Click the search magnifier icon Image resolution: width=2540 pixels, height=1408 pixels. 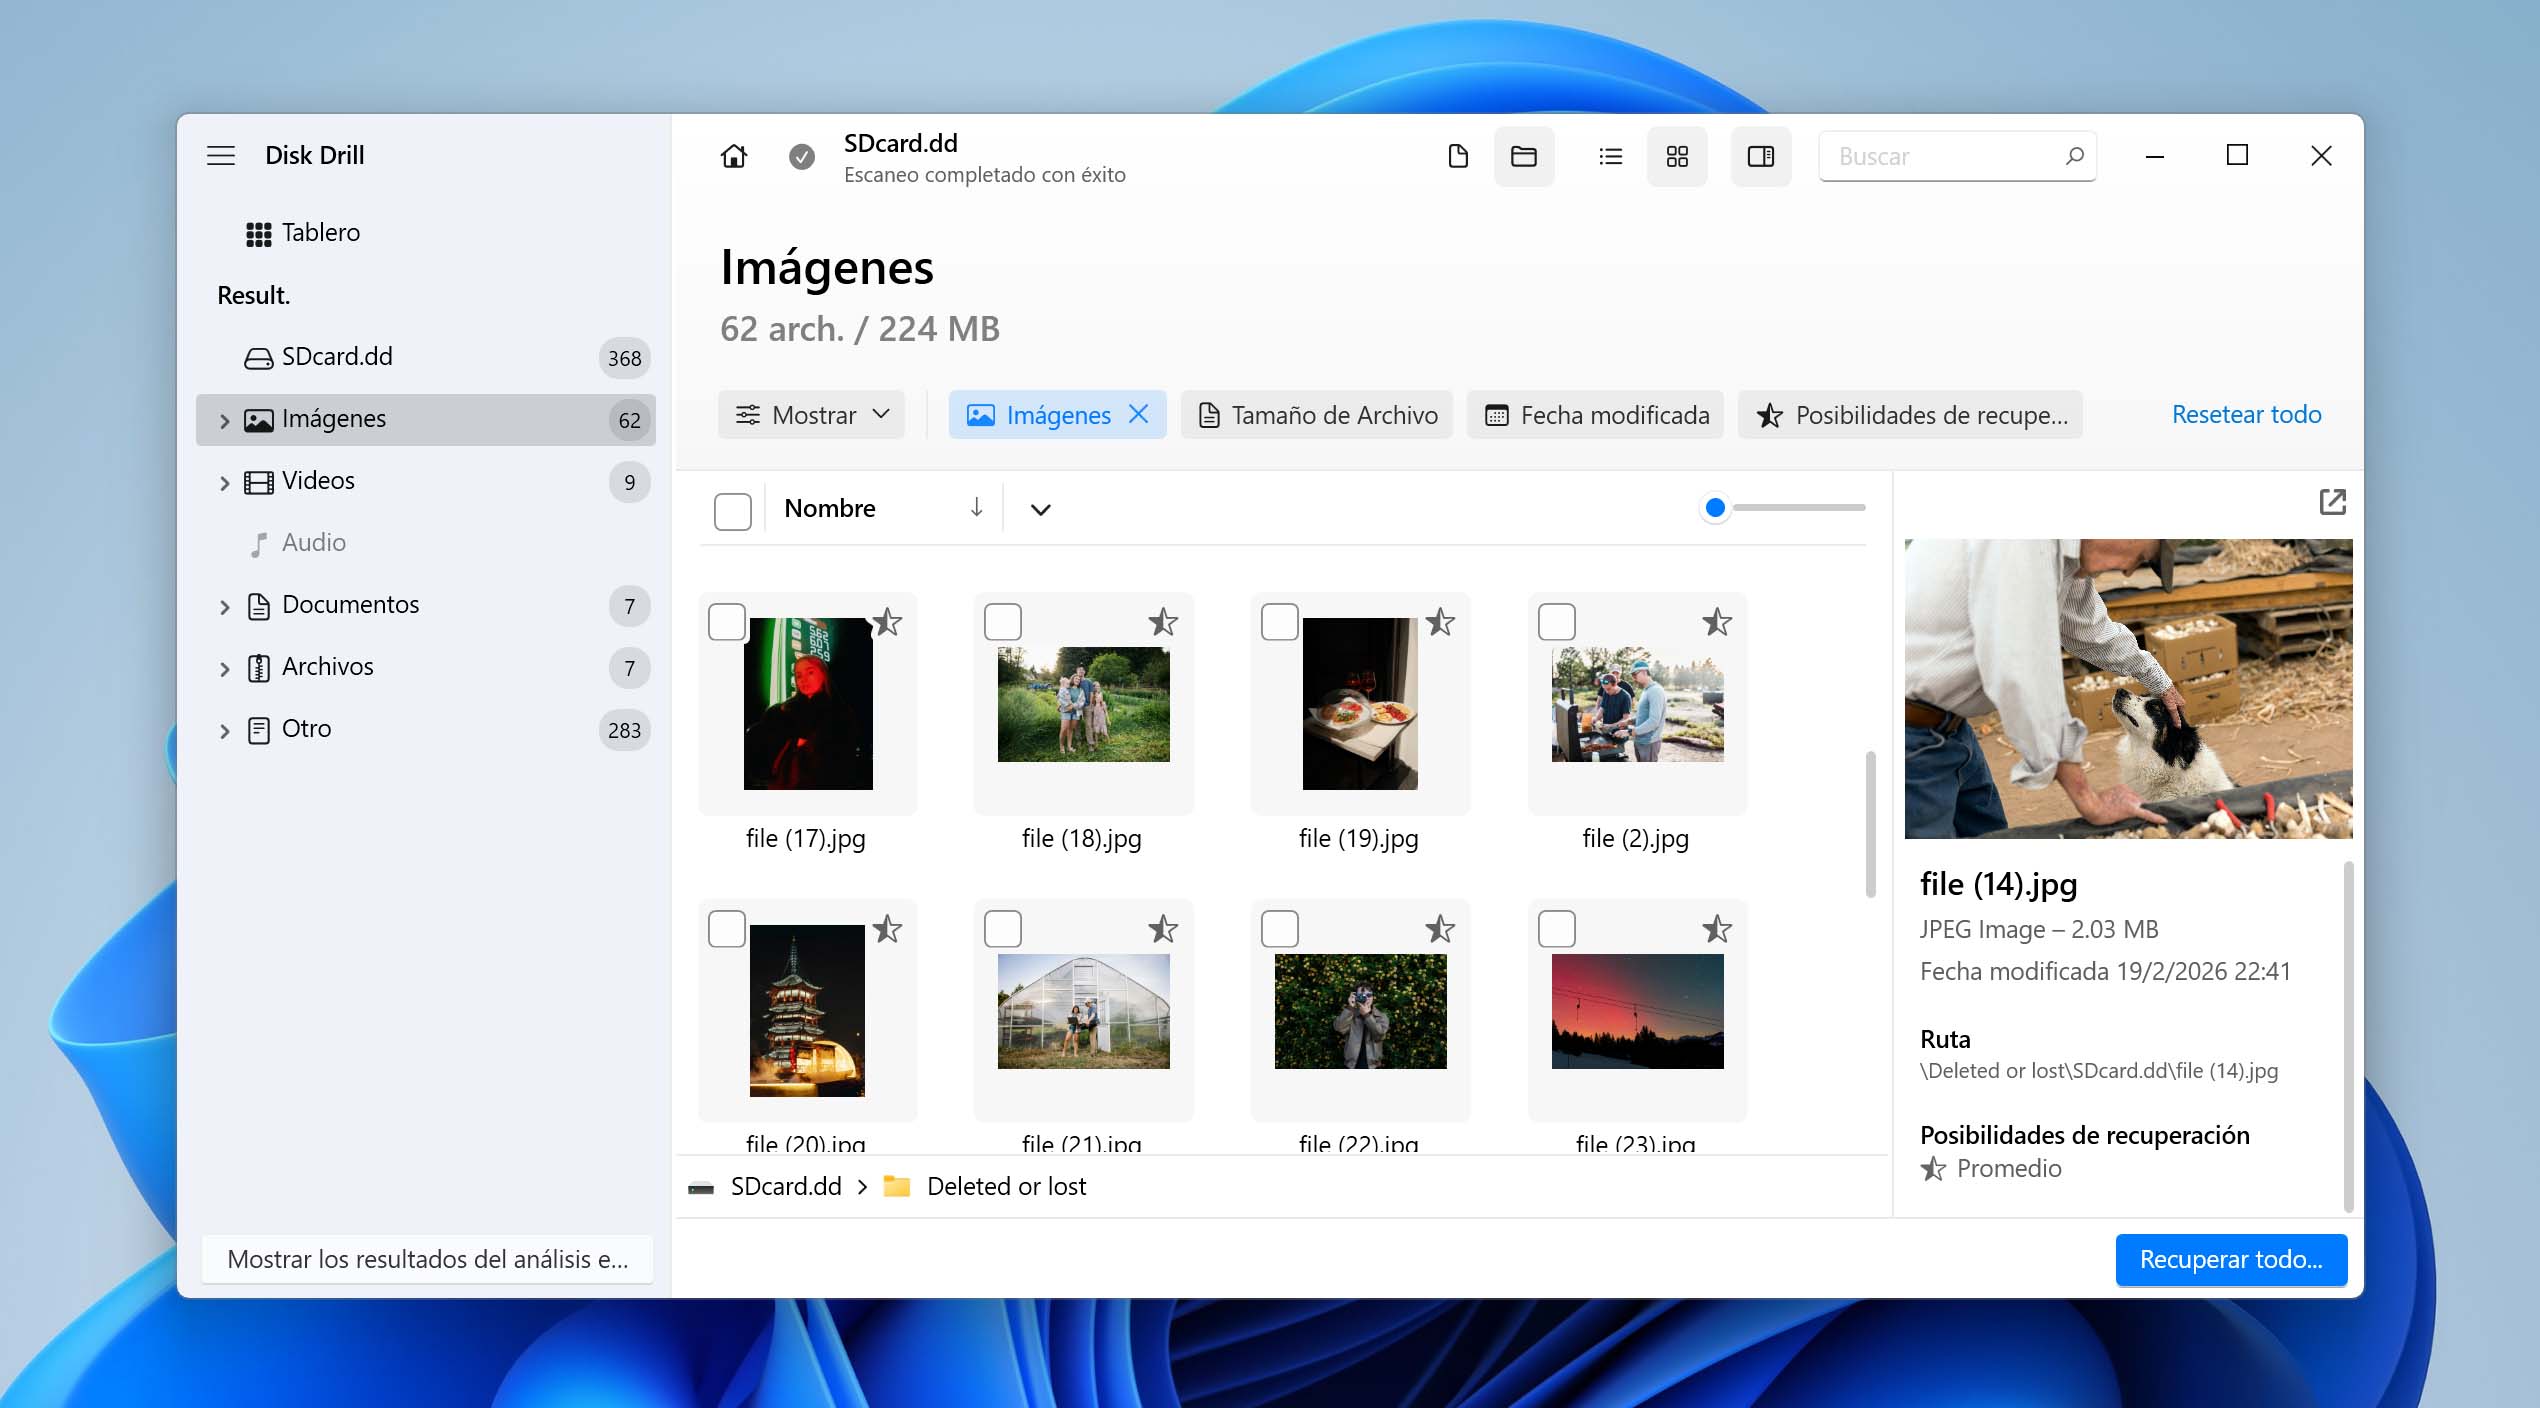[x=2074, y=156]
